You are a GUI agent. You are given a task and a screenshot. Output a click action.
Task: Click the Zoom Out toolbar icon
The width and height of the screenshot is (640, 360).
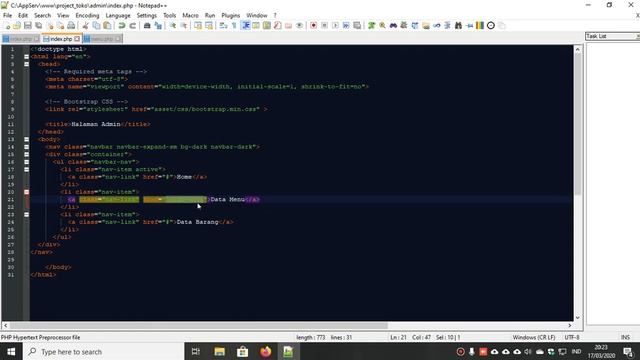(x=184, y=26)
